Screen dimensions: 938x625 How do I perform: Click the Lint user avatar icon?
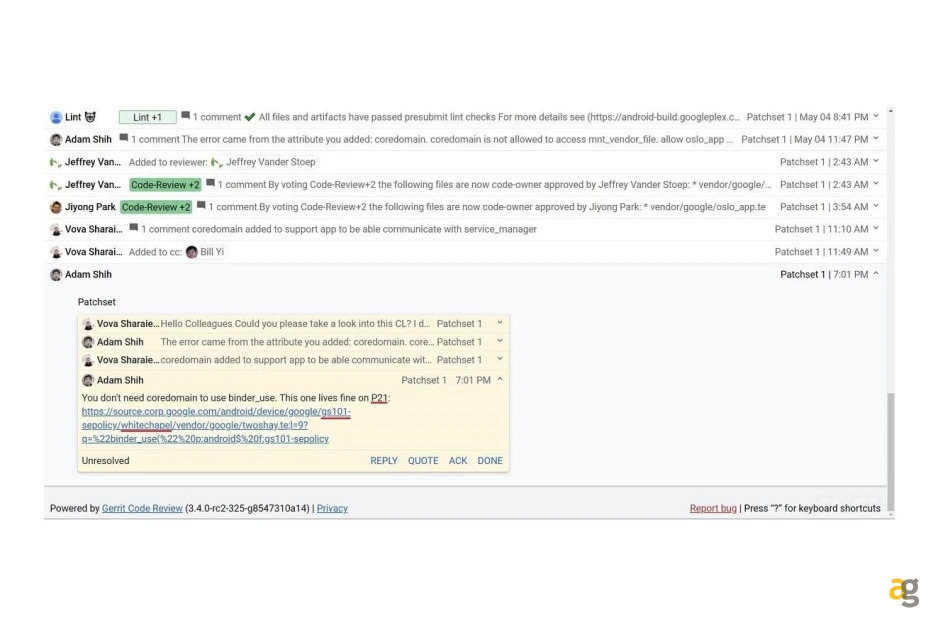57,117
